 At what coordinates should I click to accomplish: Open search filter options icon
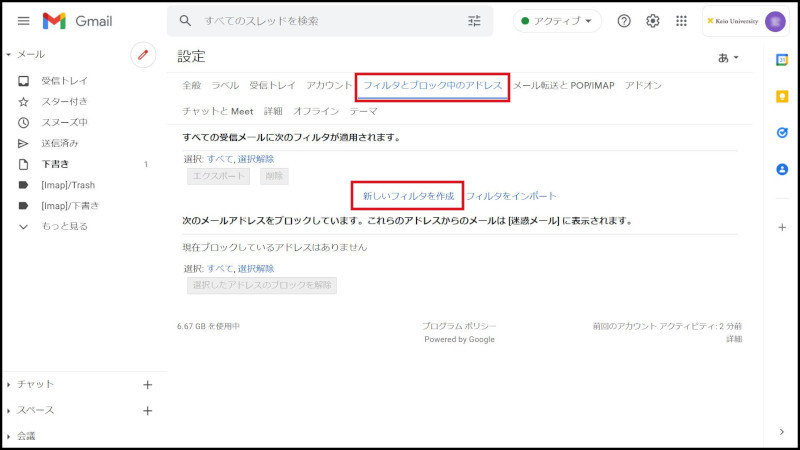point(474,21)
